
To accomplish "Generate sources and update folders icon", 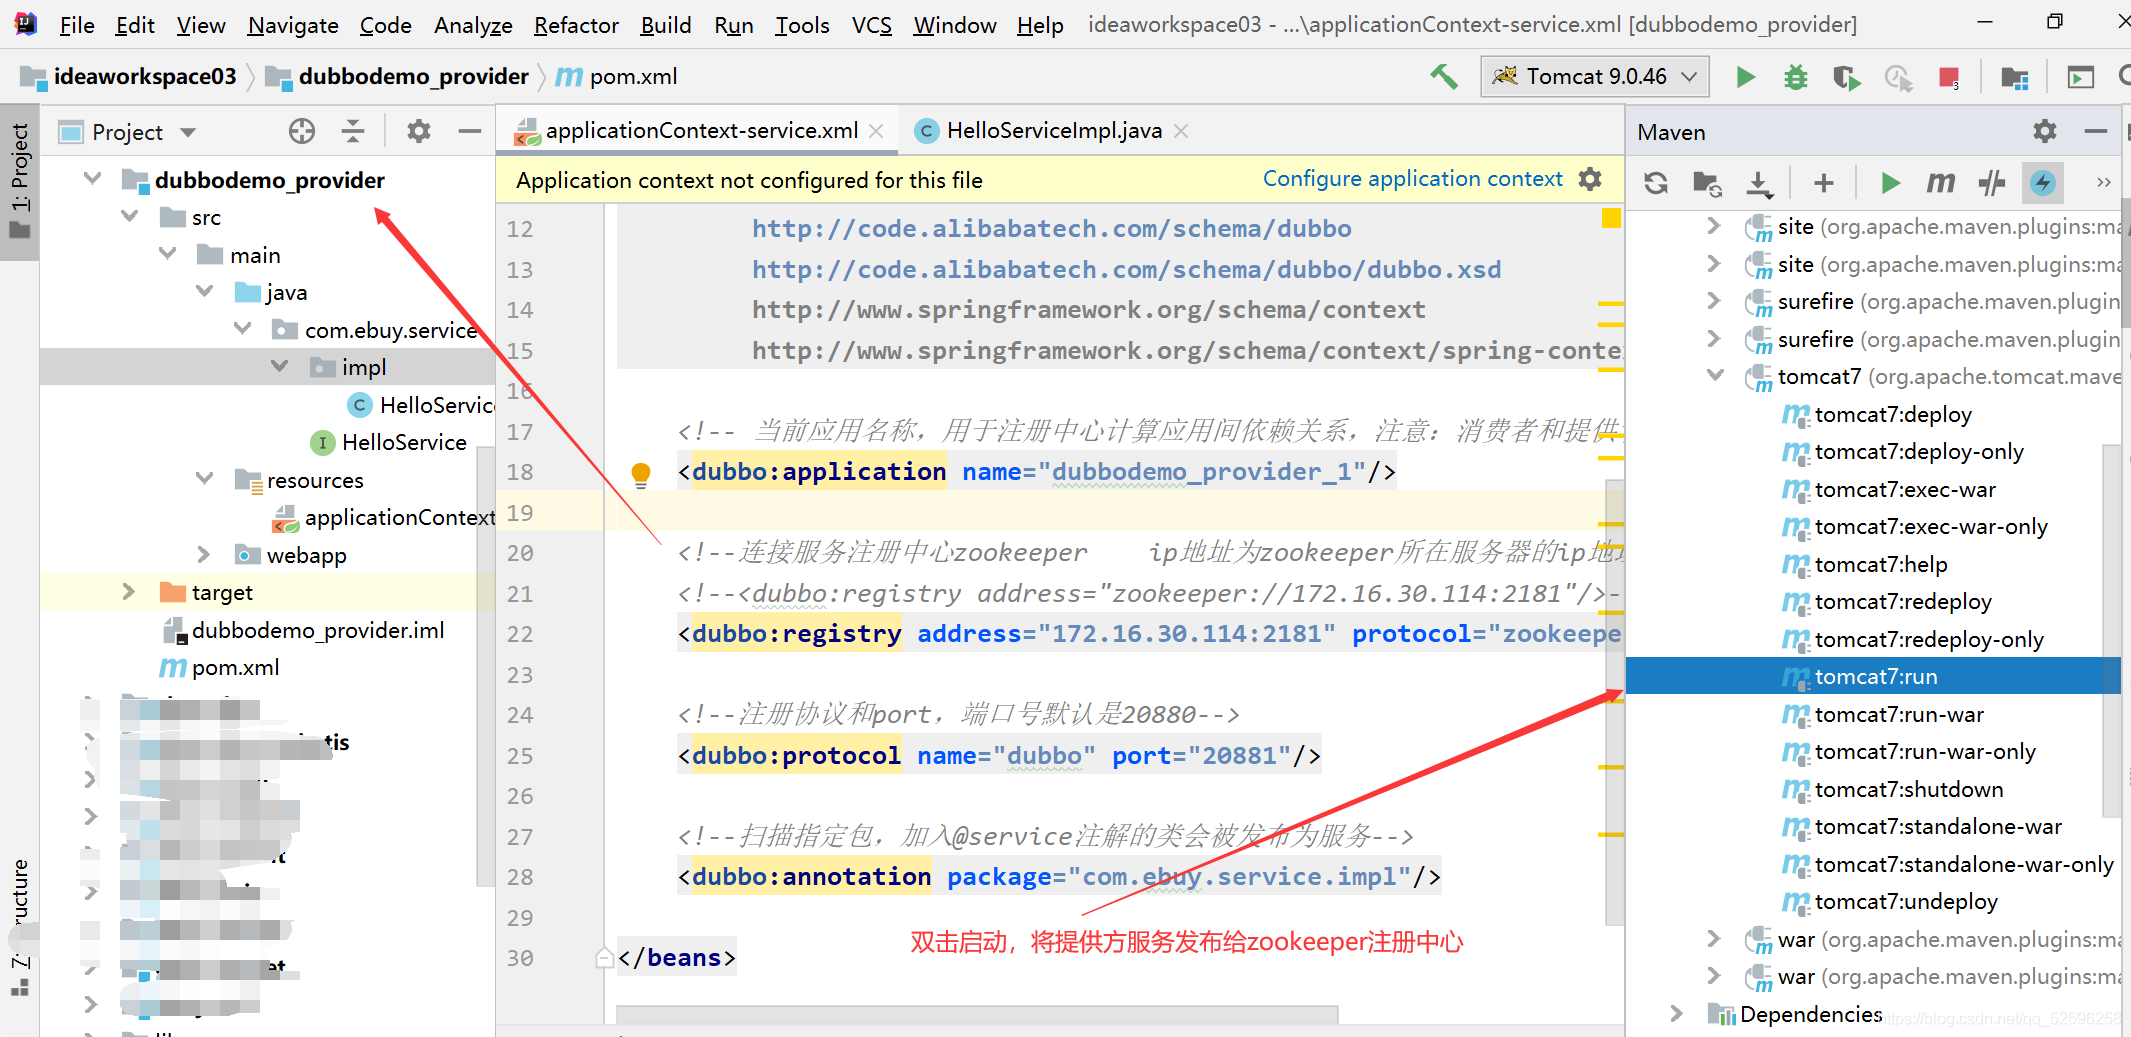I will pyautogui.click(x=1707, y=182).
